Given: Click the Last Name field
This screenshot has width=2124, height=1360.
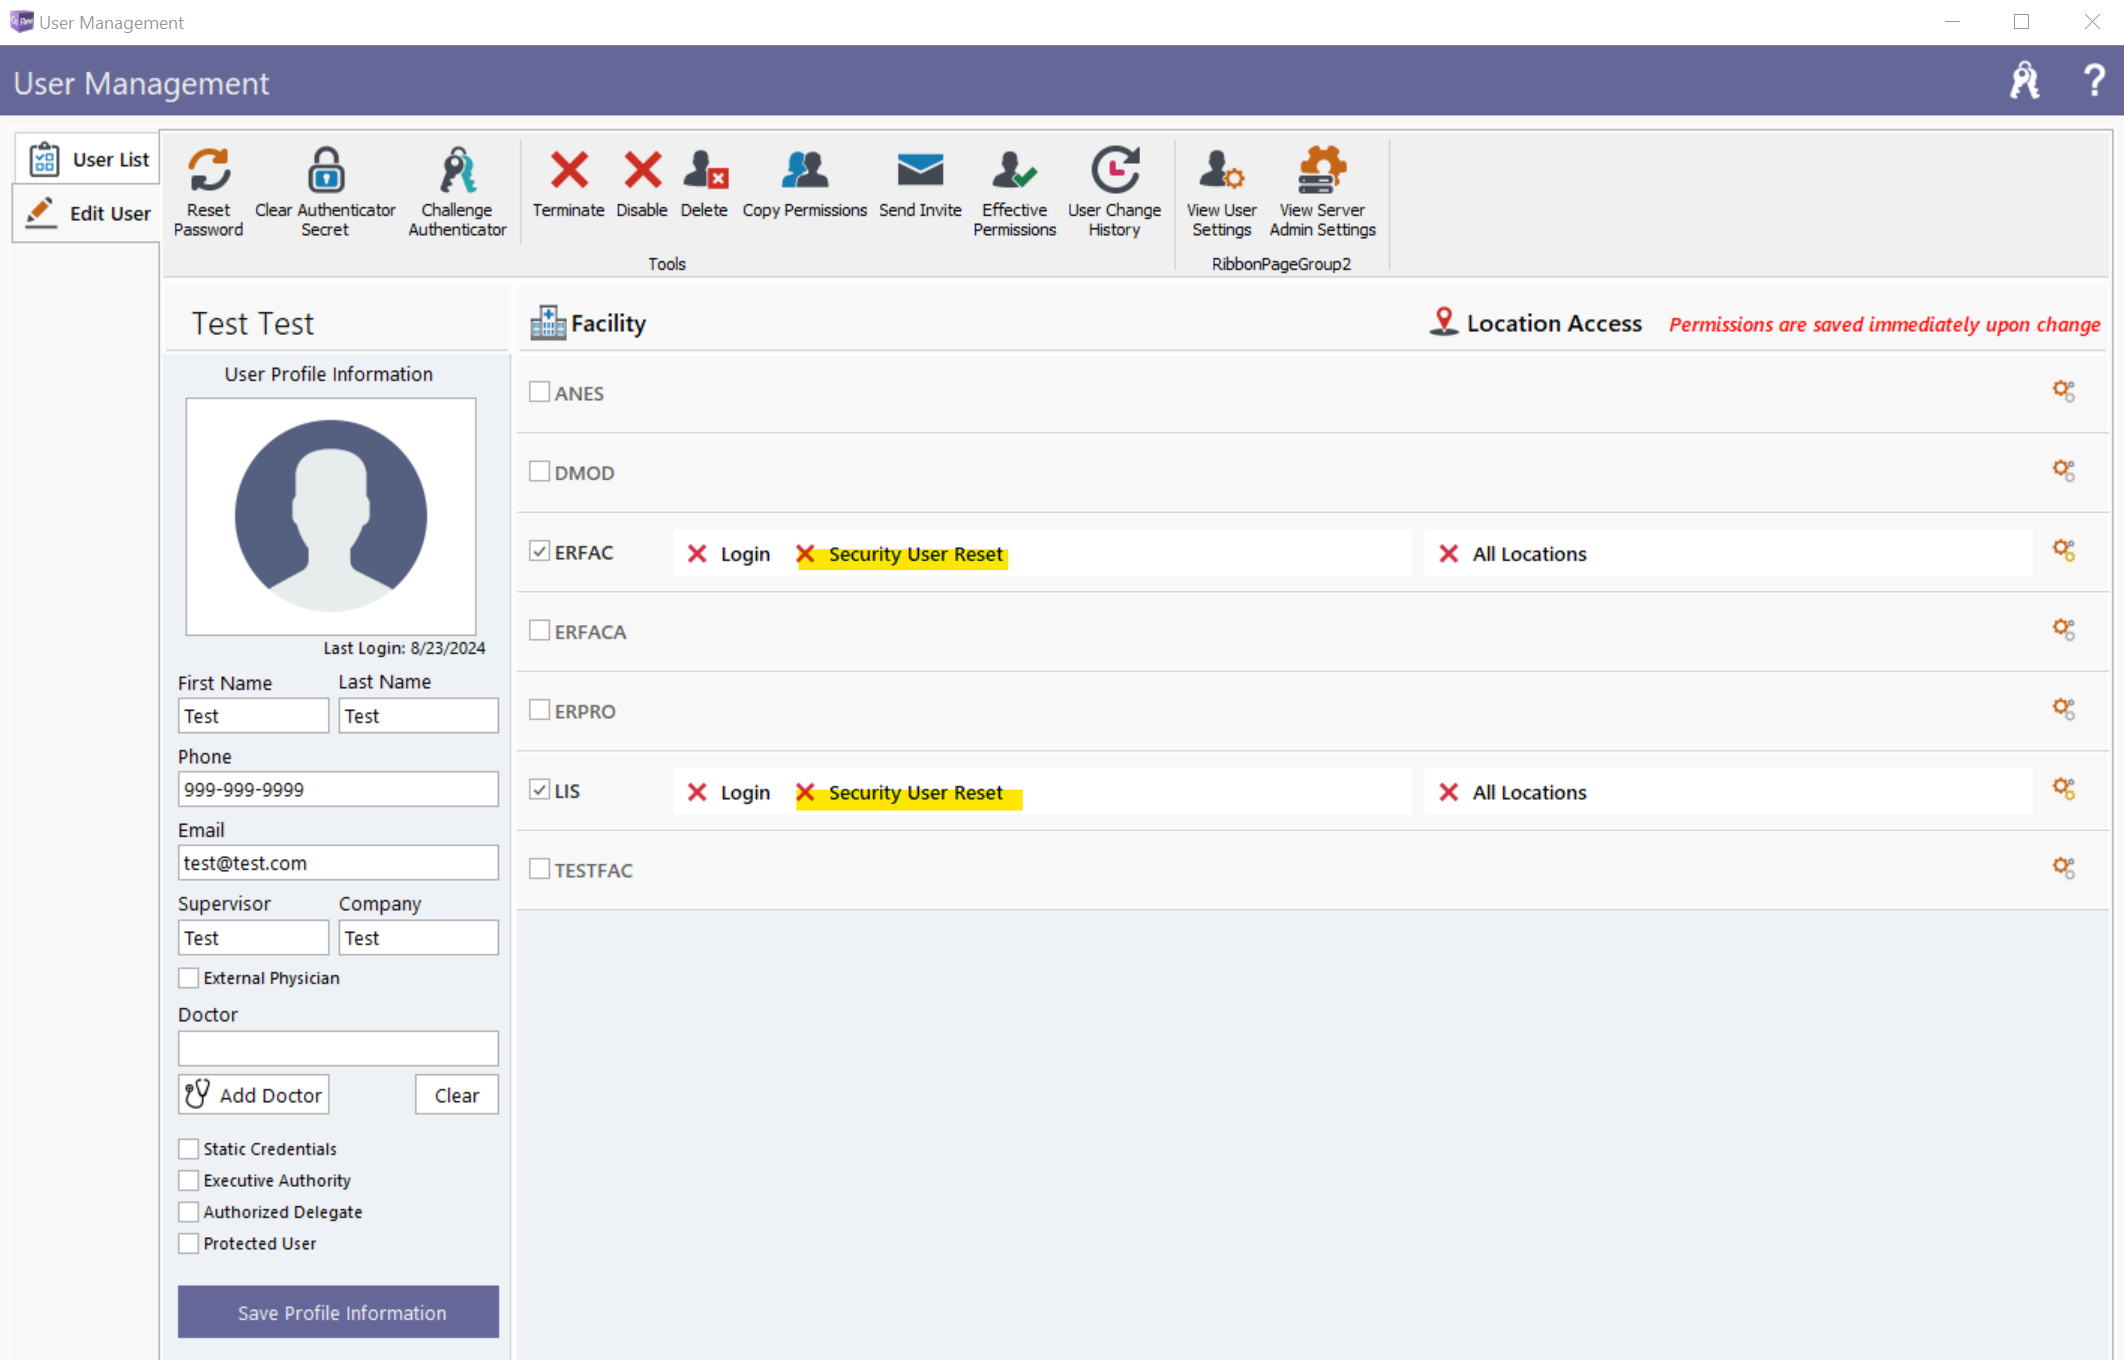Looking at the screenshot, I should click(418, 716).
